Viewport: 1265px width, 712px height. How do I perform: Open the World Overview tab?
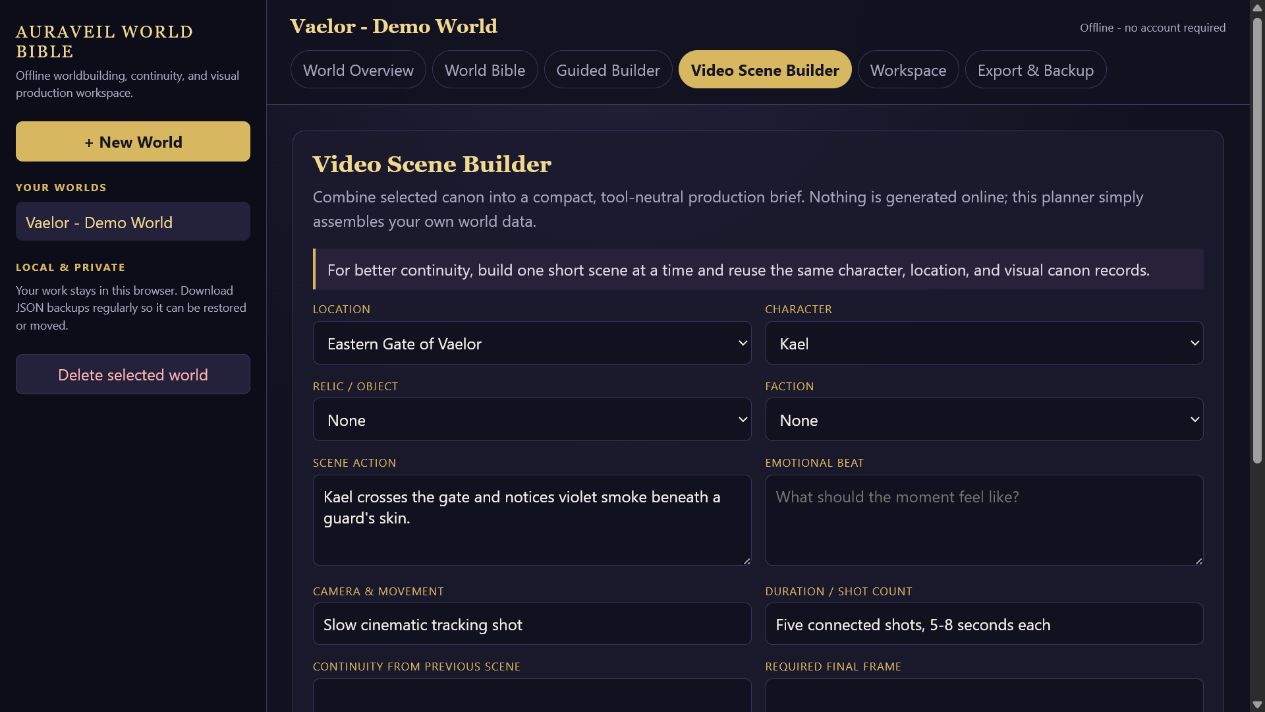358,70
